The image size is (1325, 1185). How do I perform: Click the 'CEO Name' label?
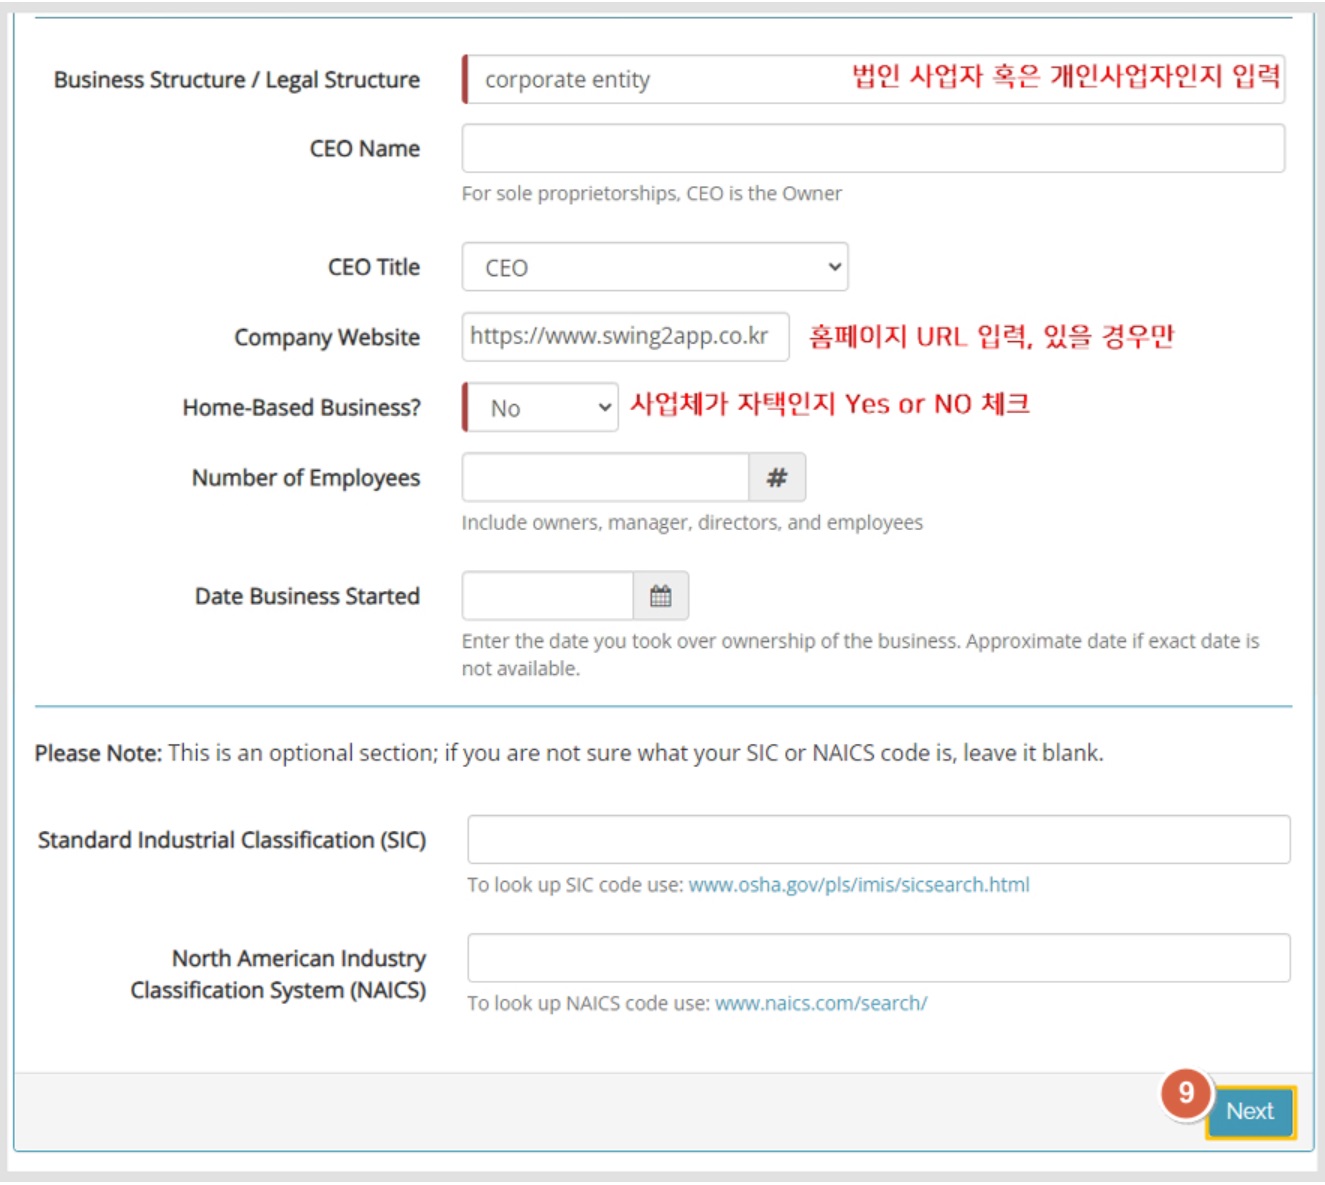365,149
